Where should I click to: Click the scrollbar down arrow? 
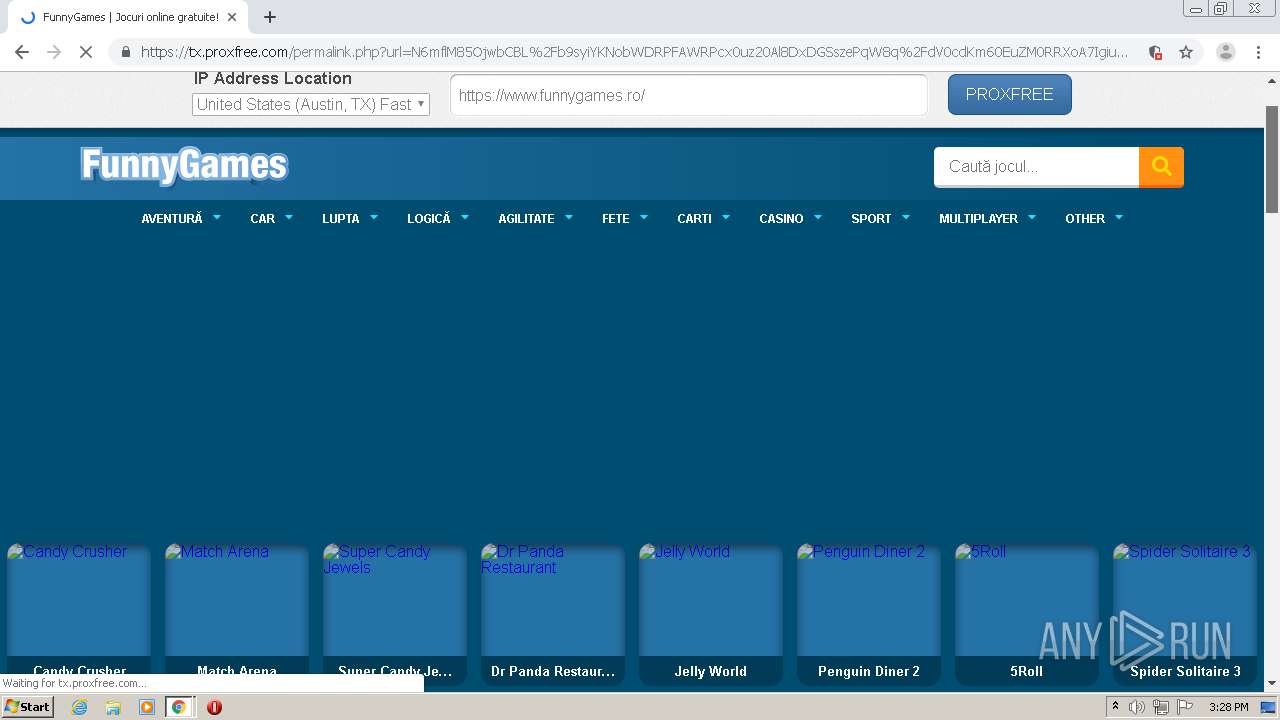1272,684
